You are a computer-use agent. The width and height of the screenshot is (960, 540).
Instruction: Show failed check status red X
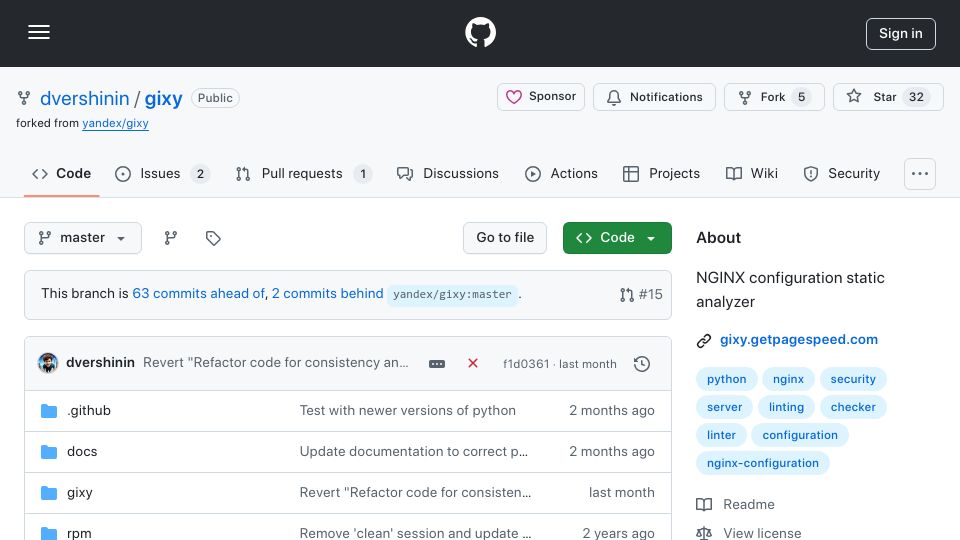point(473,363)
